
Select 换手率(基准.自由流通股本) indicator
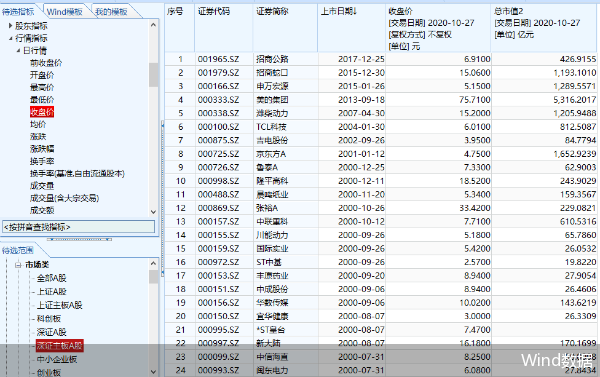pyautogui.click(x=77, y=173)
